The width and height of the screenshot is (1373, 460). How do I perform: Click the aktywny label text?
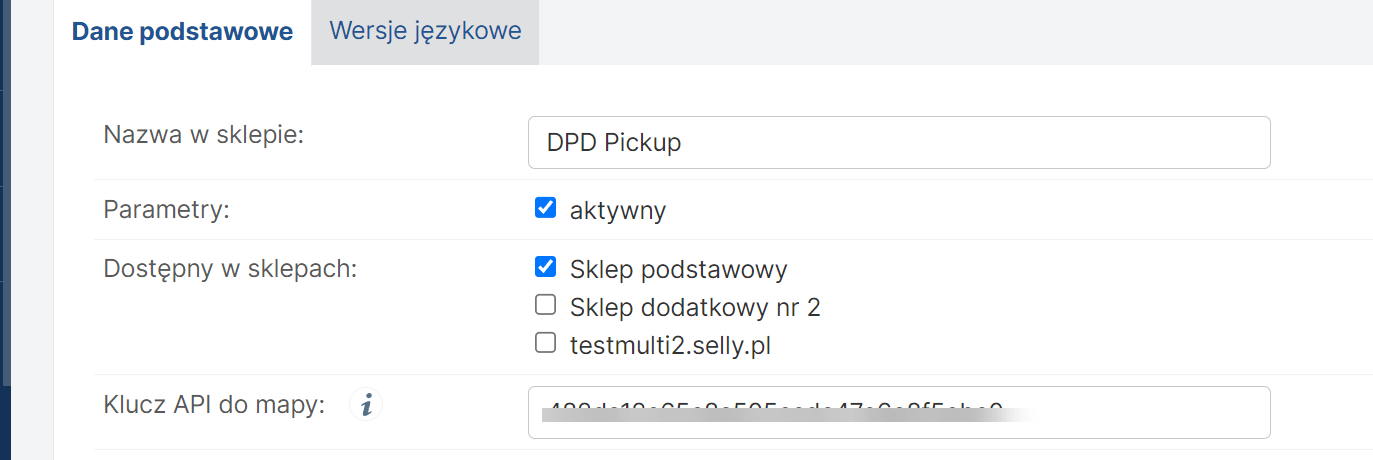(617, 211)
